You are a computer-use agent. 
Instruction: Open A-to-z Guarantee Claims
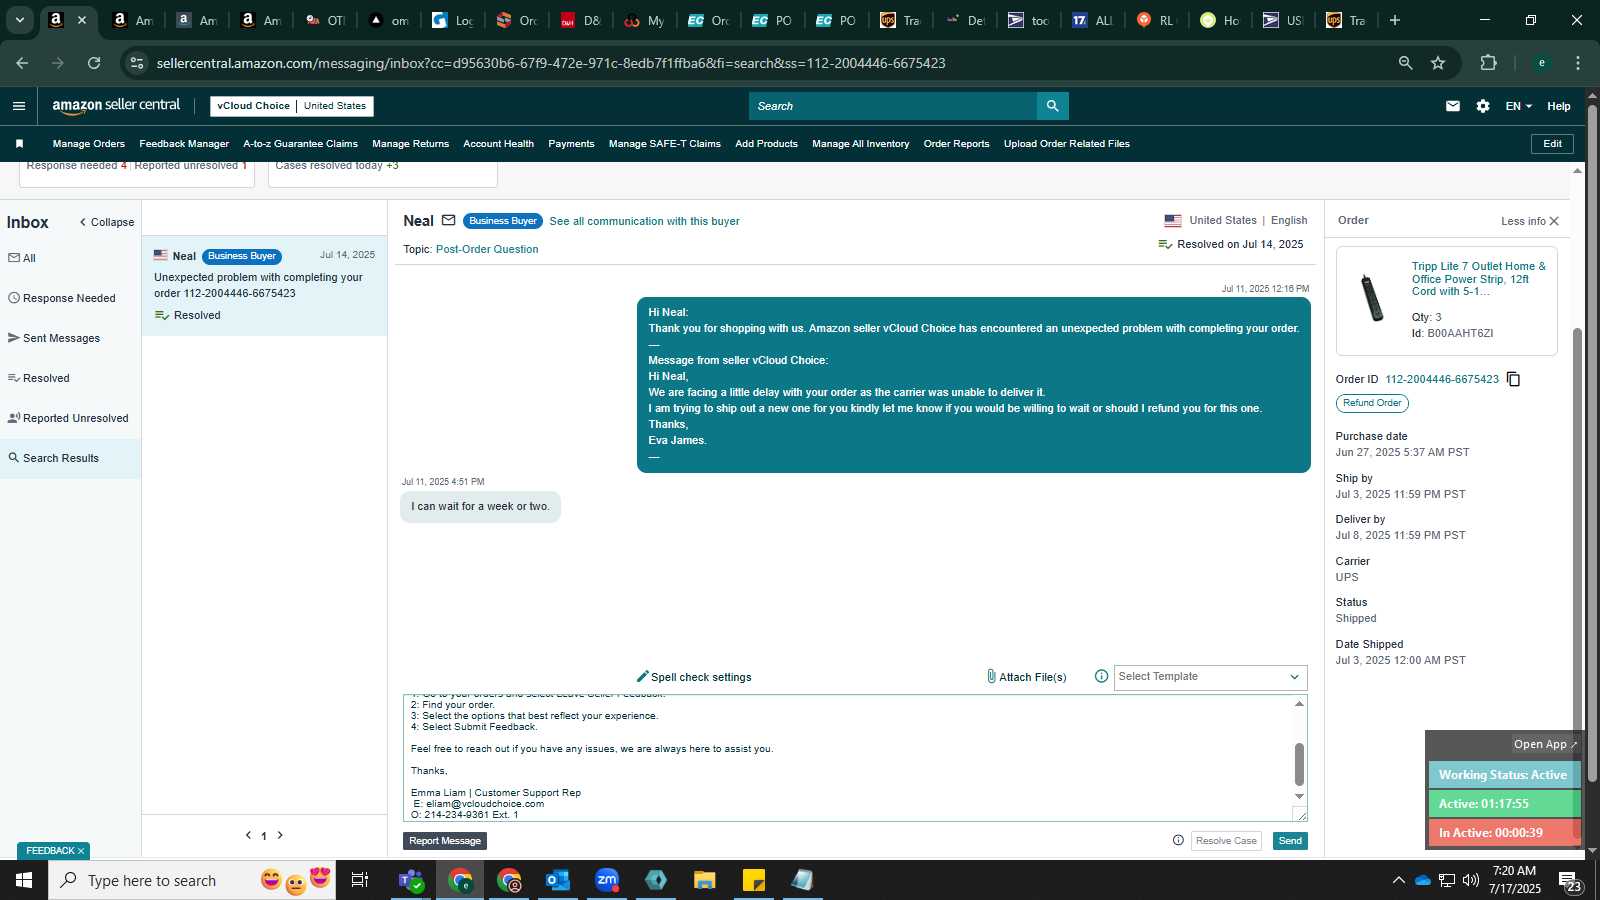(x=300, y=144)
